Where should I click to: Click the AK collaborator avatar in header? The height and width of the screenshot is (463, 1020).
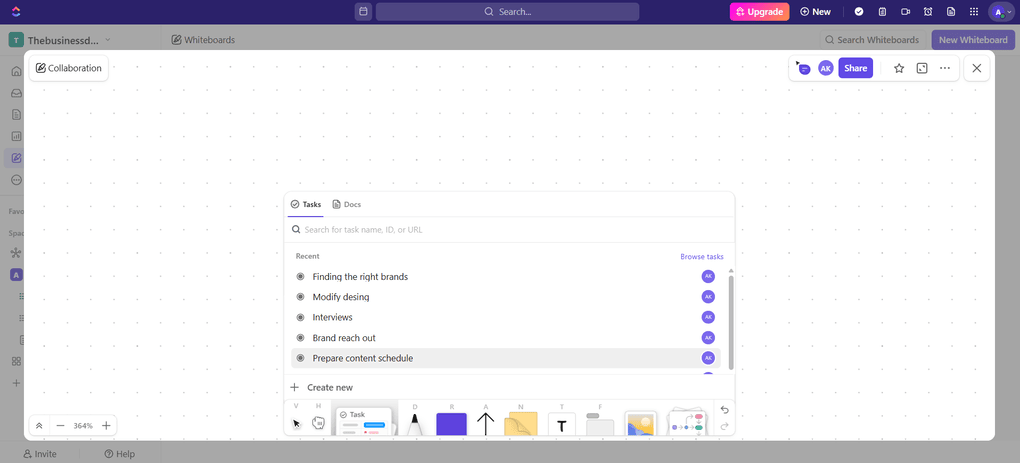click(825, 68)
